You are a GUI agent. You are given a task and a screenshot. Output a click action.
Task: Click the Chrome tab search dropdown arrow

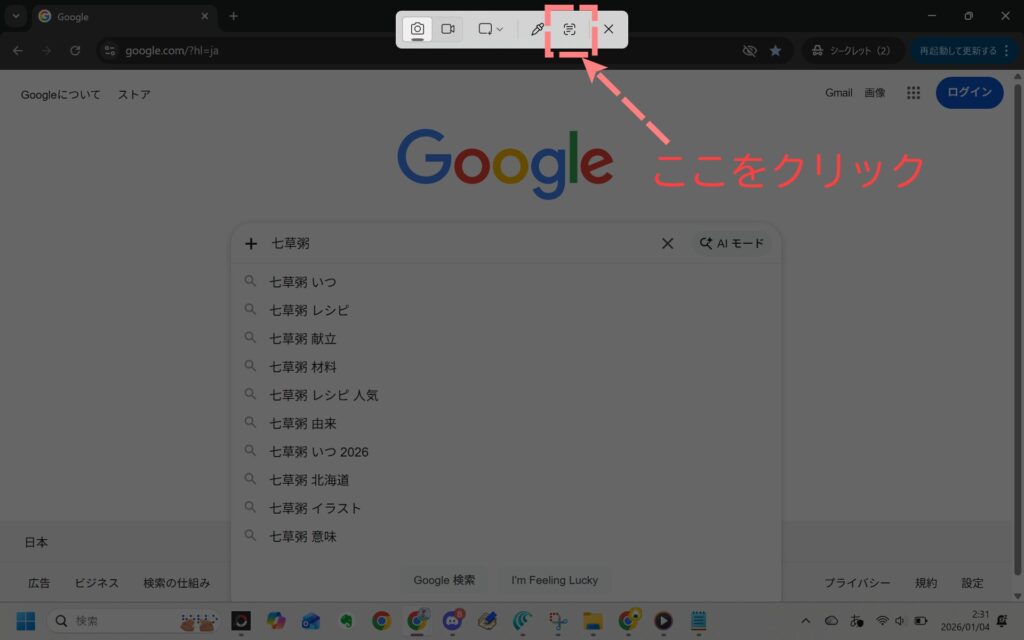15,16
